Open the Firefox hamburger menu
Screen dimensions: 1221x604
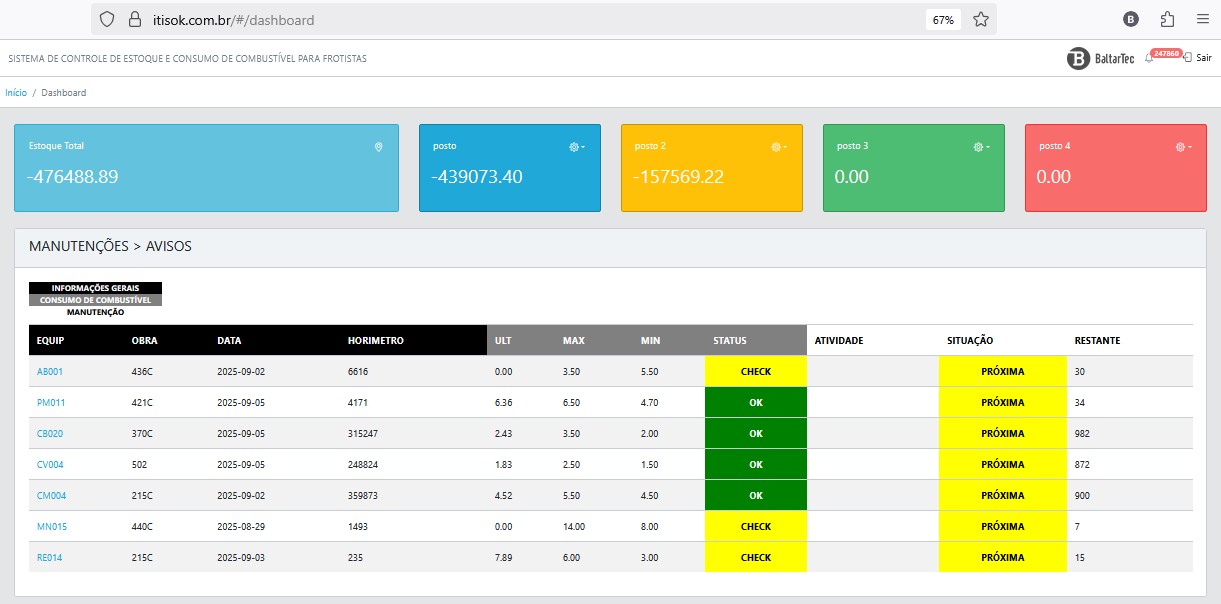[1202, 19]
